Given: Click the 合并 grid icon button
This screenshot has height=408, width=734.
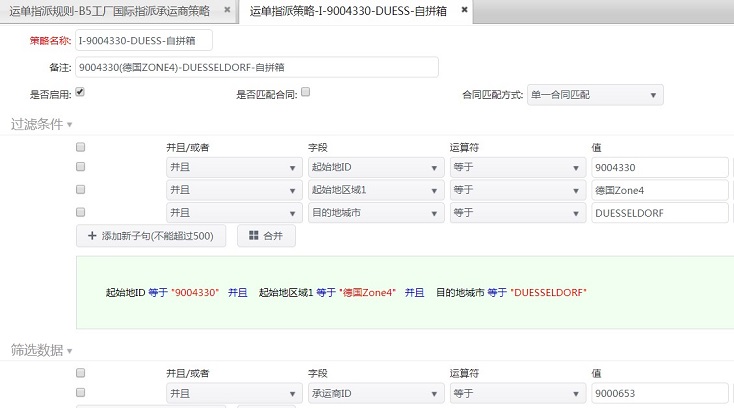Looking at the screenshot, I should (x=255, y=236).
